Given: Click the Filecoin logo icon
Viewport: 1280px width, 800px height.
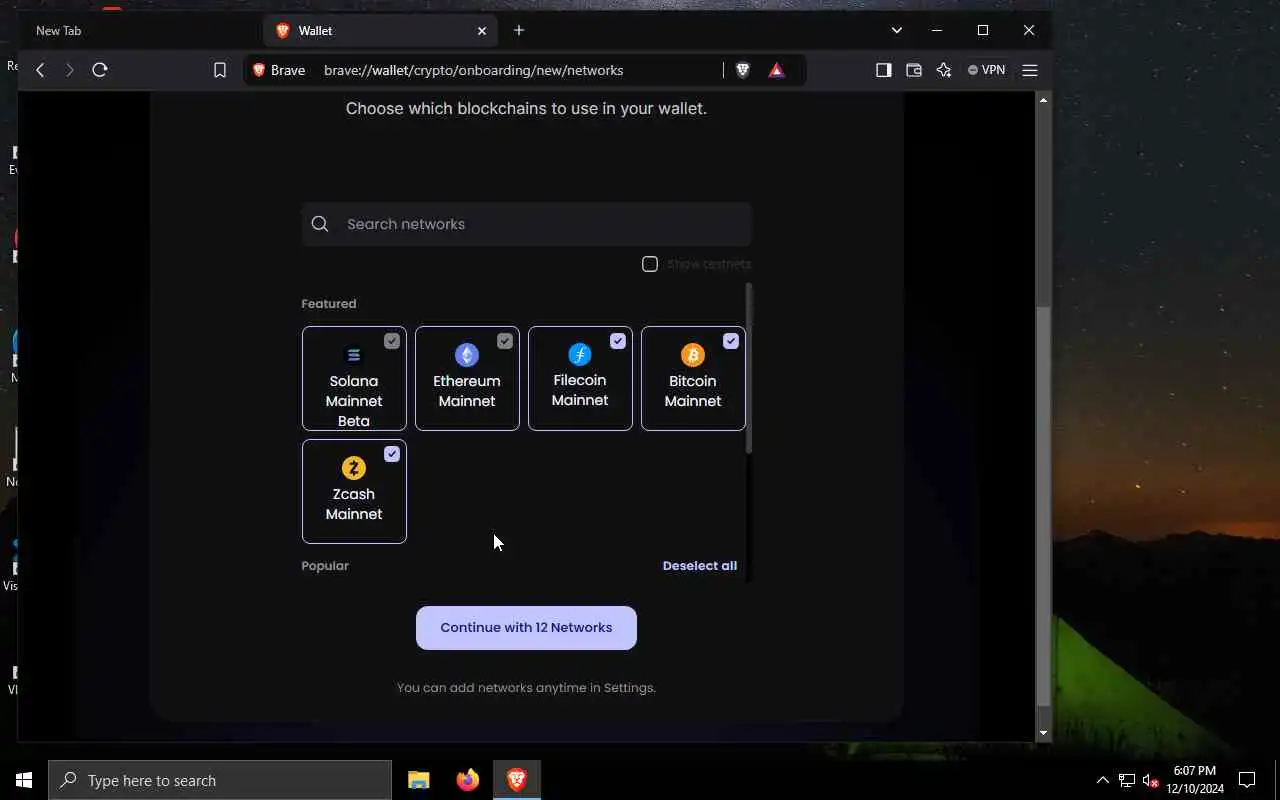Looking at the screenshot, I should (580, 354).
